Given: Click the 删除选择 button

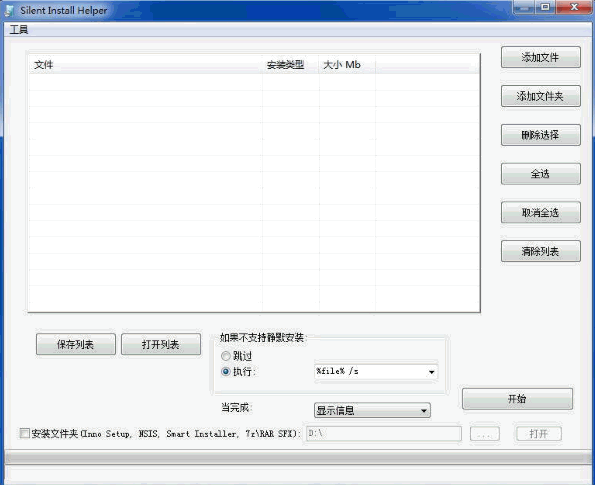Looking at the screenshot, I should point(541,135).
